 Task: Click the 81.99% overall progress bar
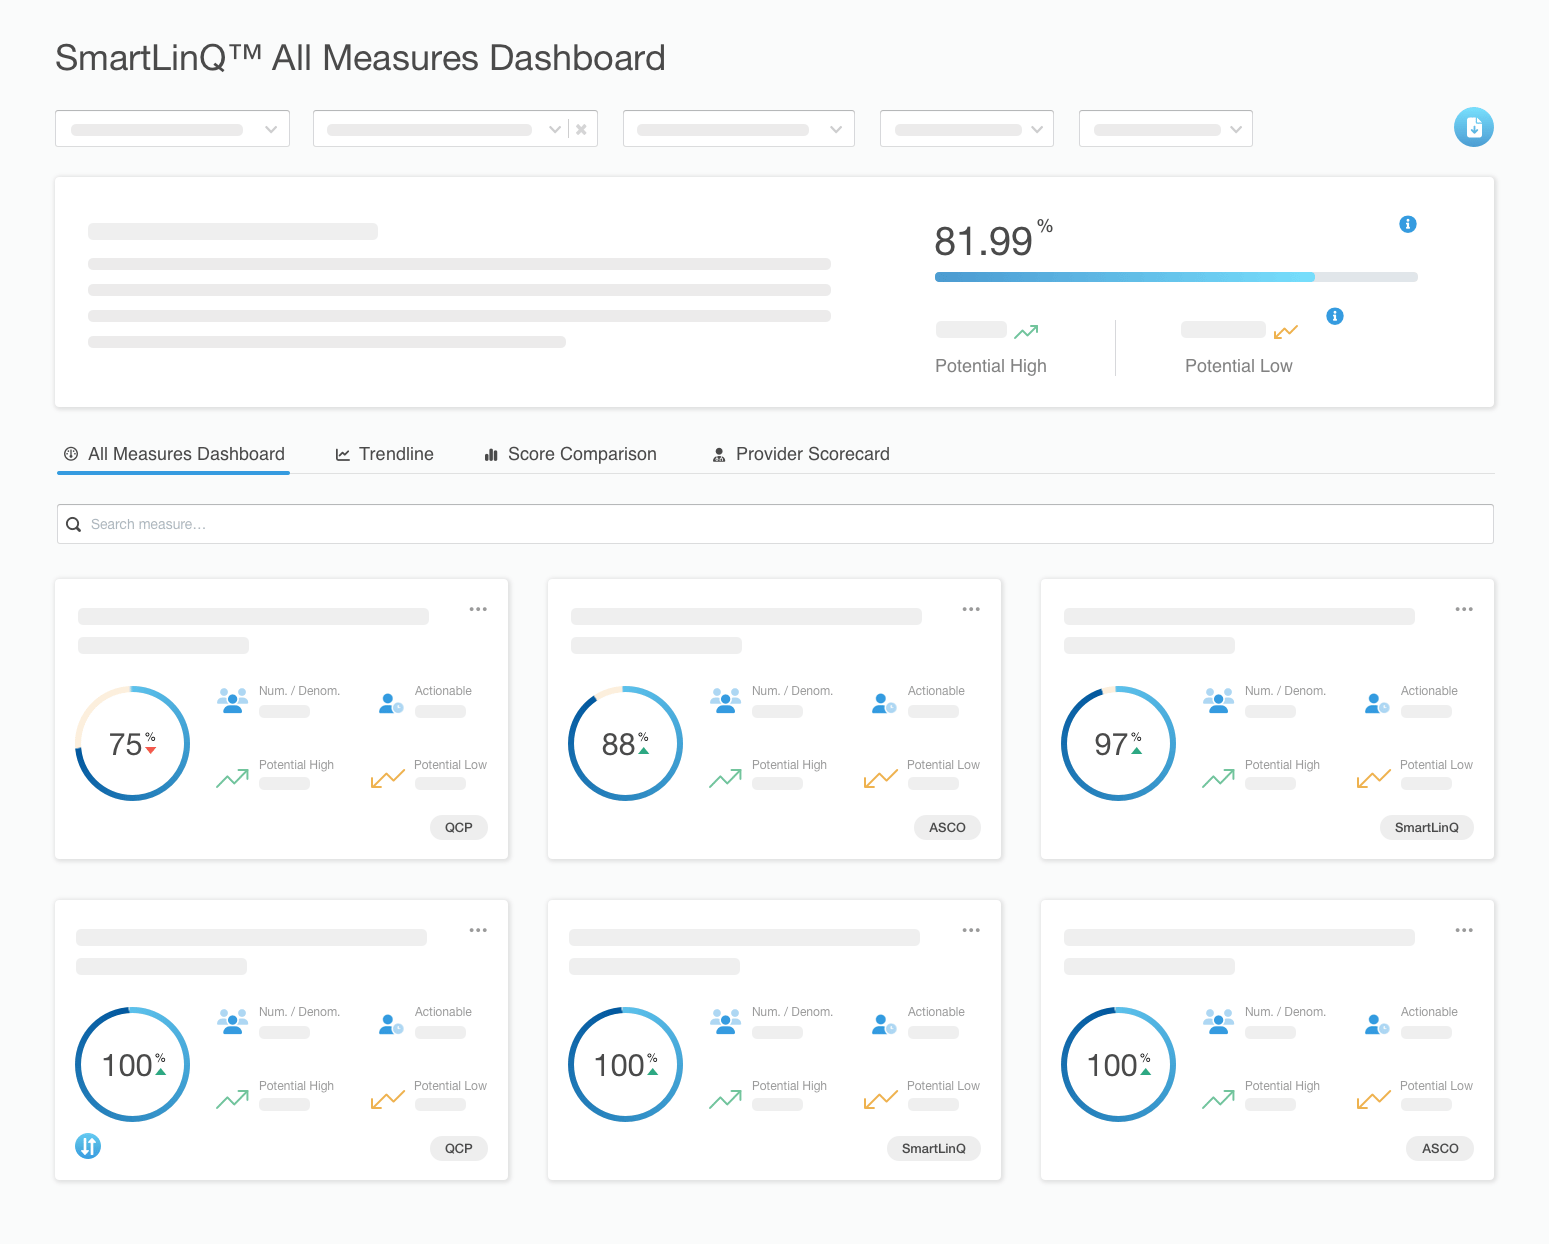pos(1176,277)
